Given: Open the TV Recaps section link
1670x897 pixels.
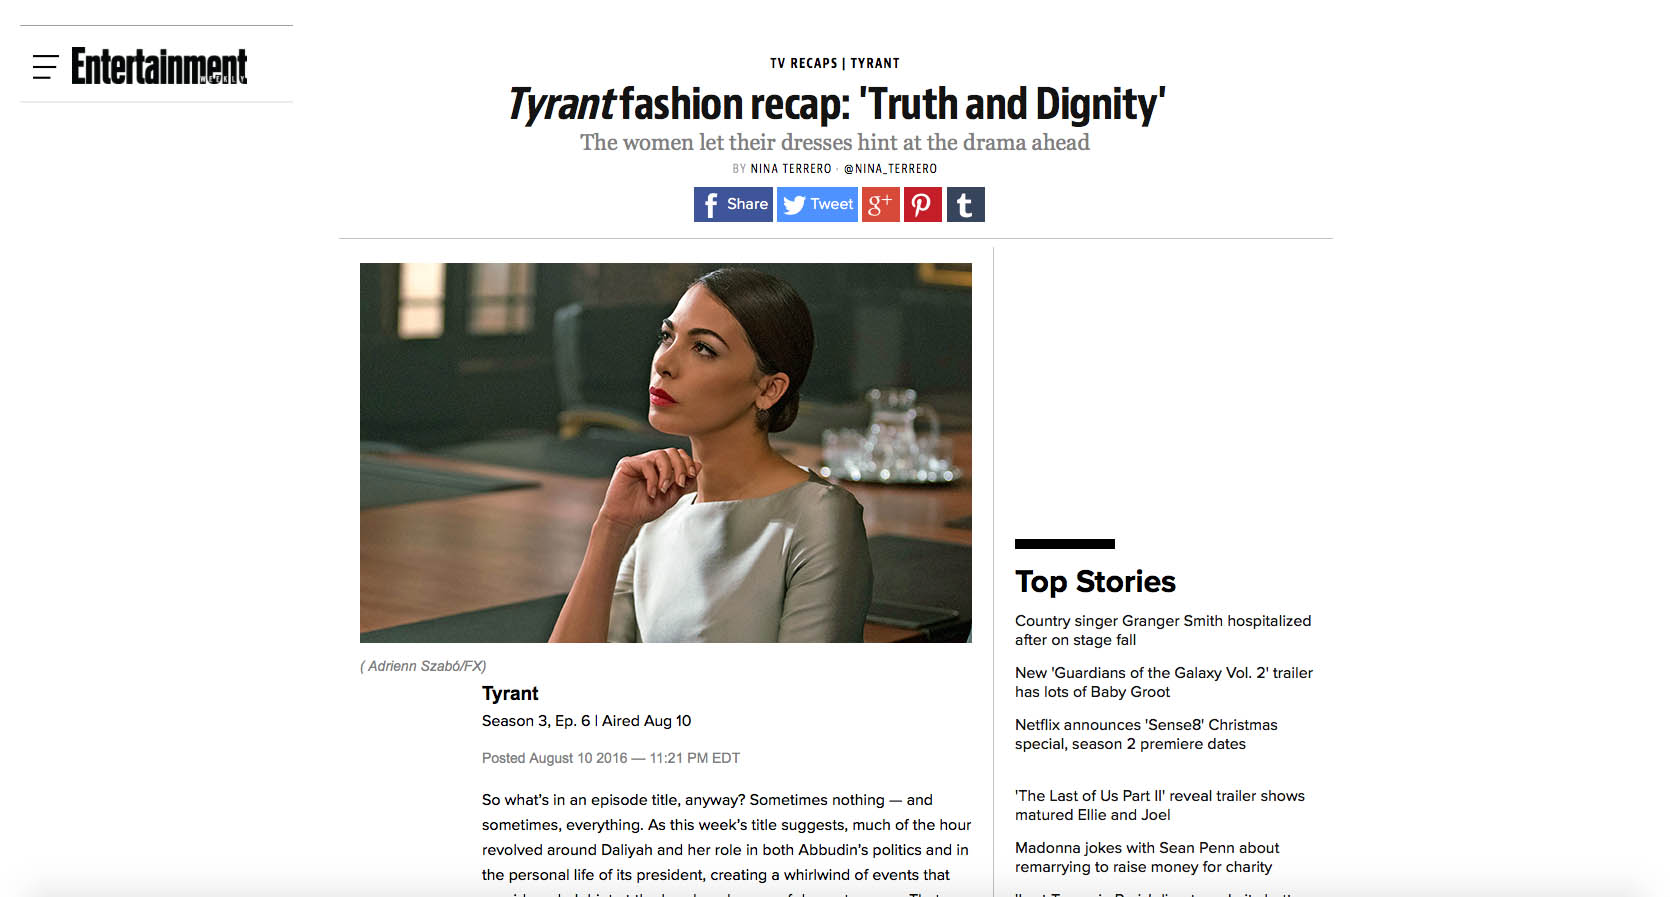Looking at the screenshot, I should 804,63.
